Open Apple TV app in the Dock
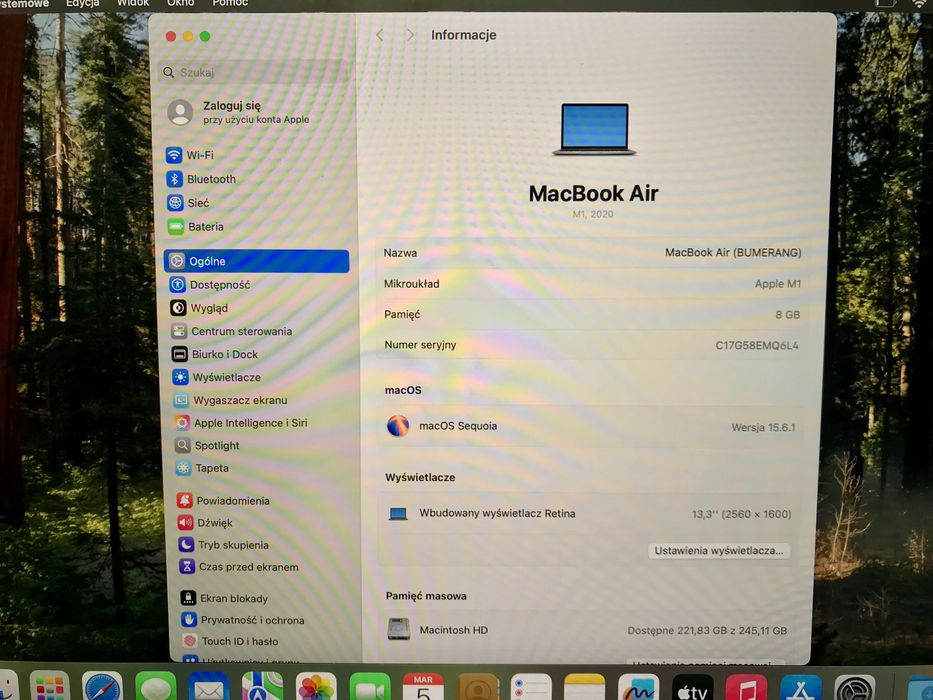The image size is (933, 700). (x=693, y=689)
